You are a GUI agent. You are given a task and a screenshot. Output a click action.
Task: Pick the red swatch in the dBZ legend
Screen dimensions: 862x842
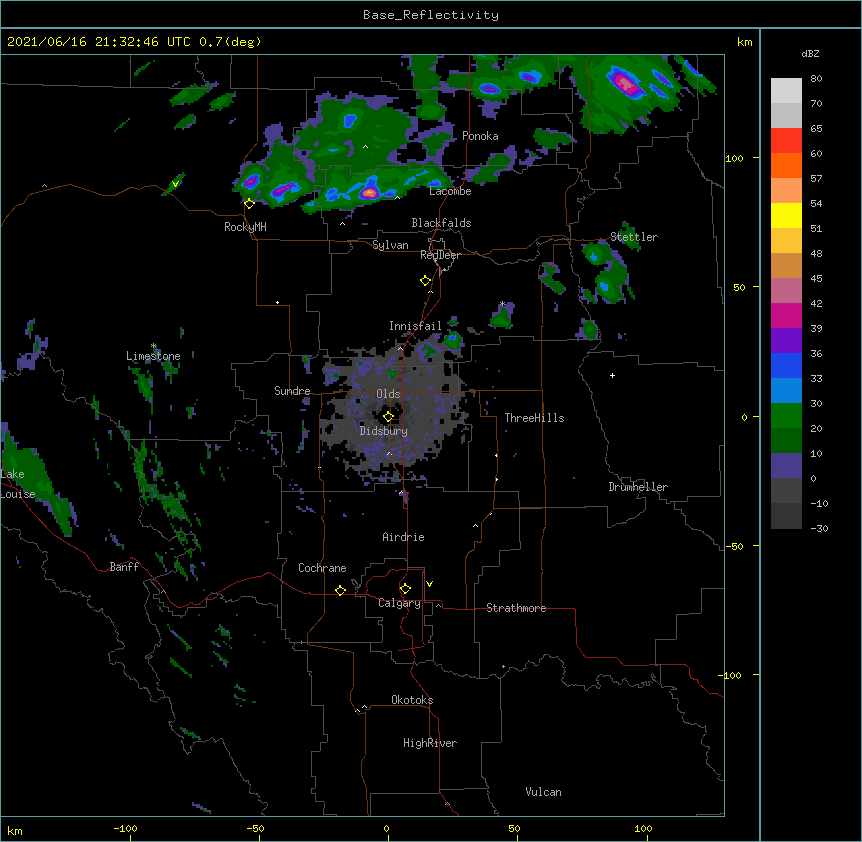(786, 140)
